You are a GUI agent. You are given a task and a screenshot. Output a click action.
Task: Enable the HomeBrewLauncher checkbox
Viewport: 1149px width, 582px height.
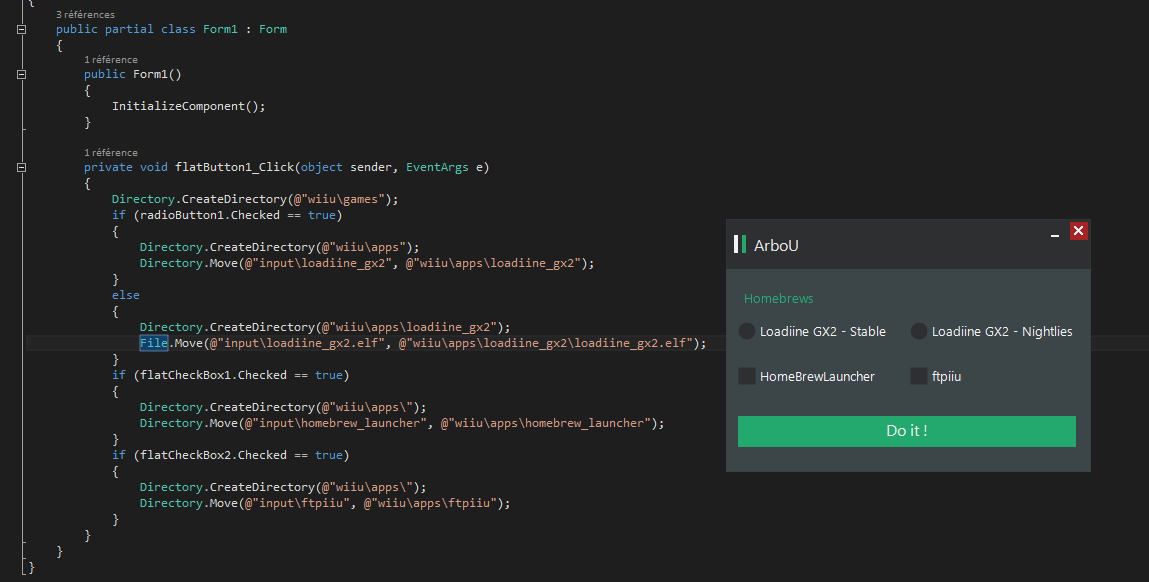coord(747,376)
